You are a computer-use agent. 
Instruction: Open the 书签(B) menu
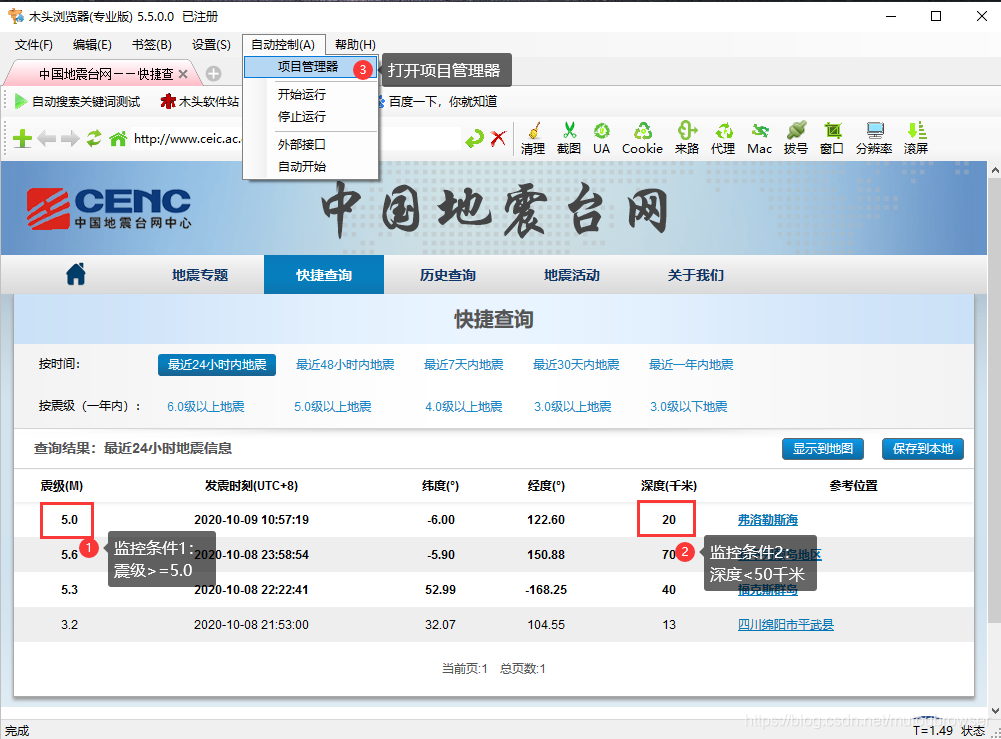(152, 45)
